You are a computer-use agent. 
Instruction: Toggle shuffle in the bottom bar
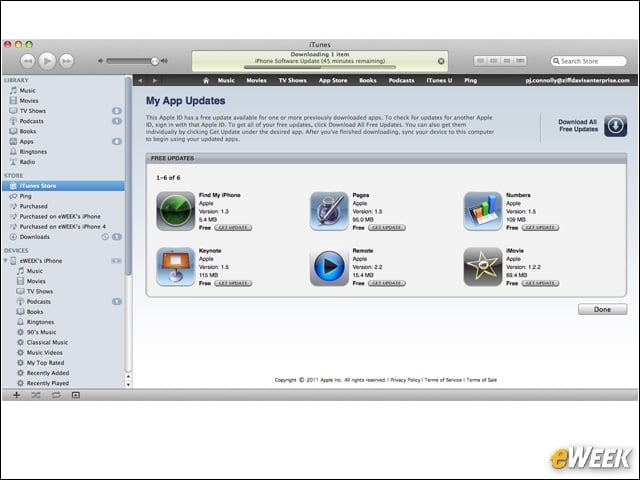[x=36, y=395]
